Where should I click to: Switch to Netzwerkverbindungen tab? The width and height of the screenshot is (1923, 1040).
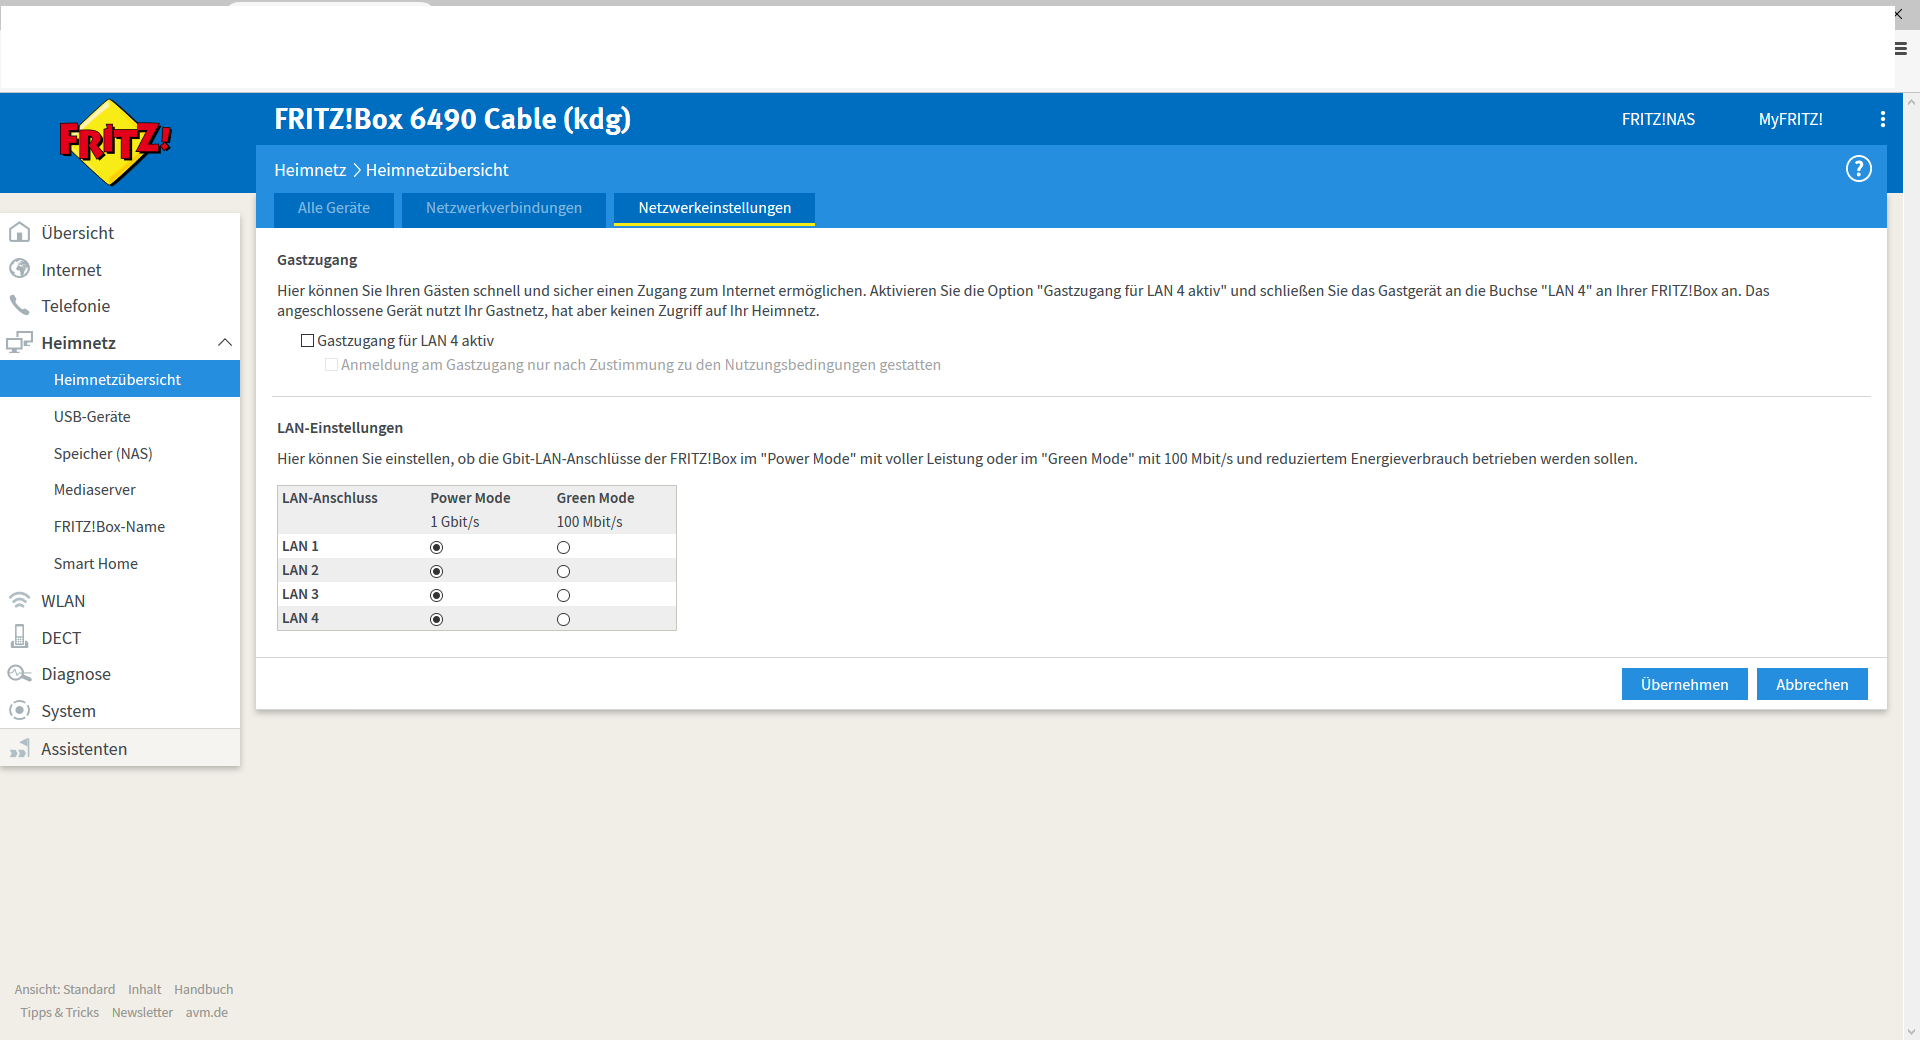[x=504, y=208]
